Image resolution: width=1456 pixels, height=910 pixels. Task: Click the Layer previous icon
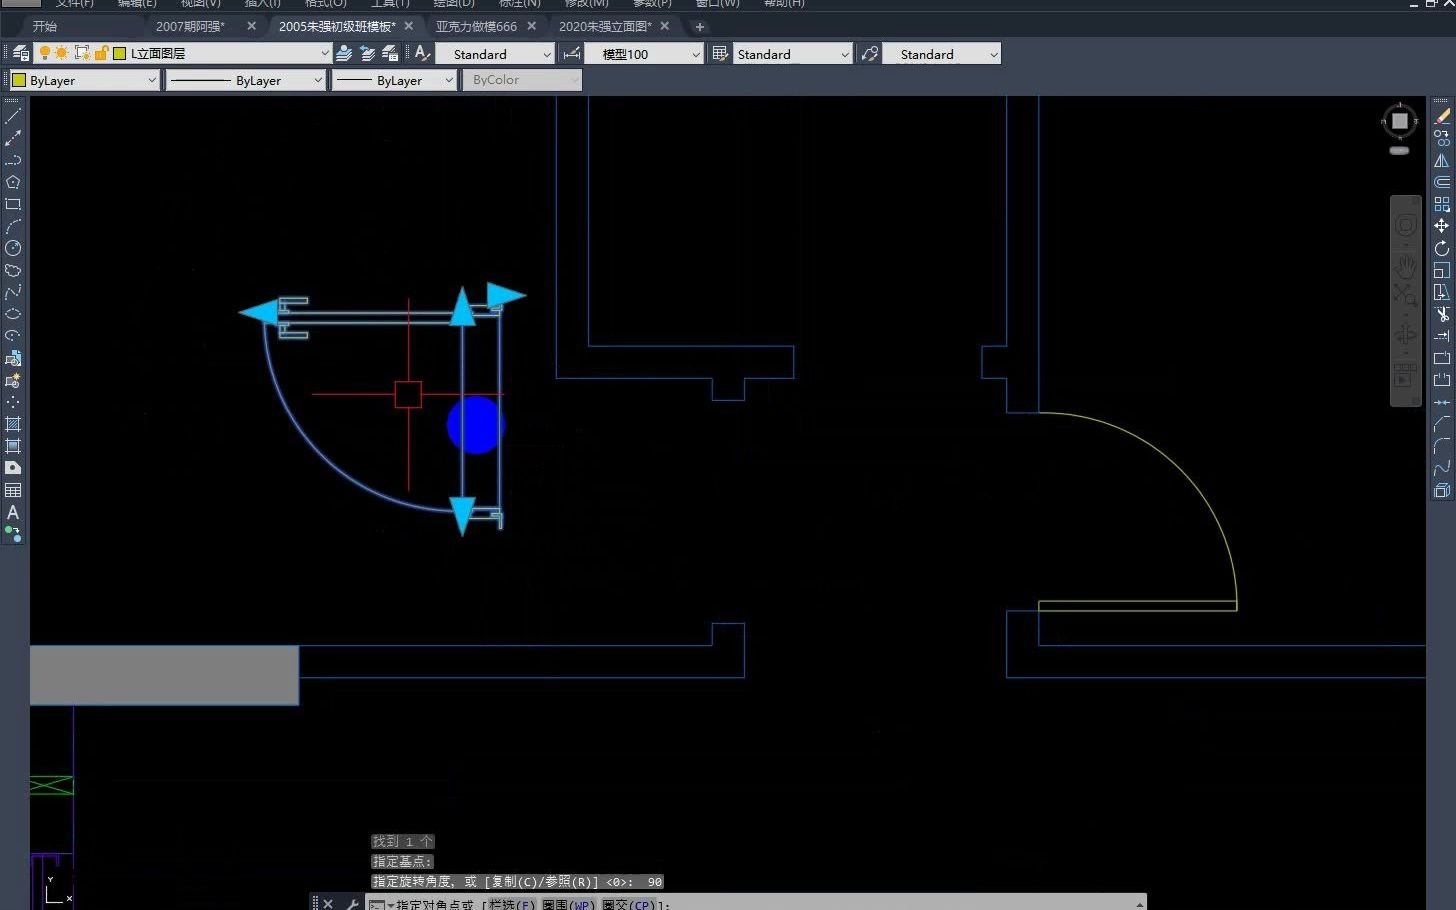[368, 54]
